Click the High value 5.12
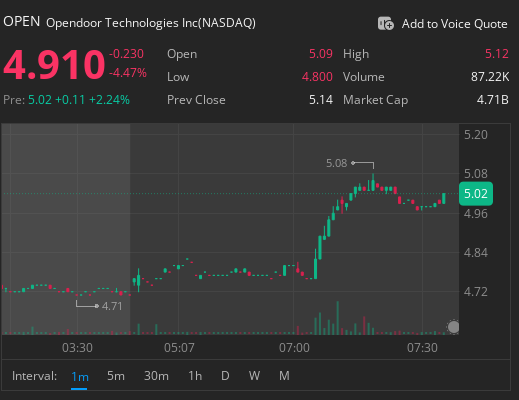The height and width of the screenshot is (400, 519). coord(497,54)
